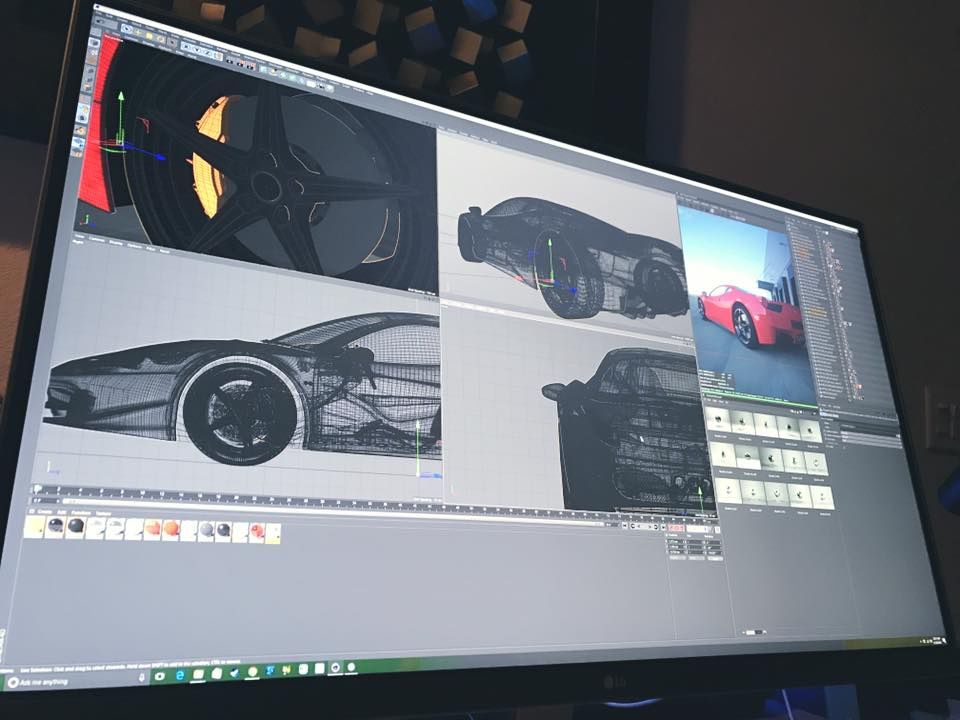
Task: Open the Camera objects icon in toolbar
Action: (x=320, y=86)
